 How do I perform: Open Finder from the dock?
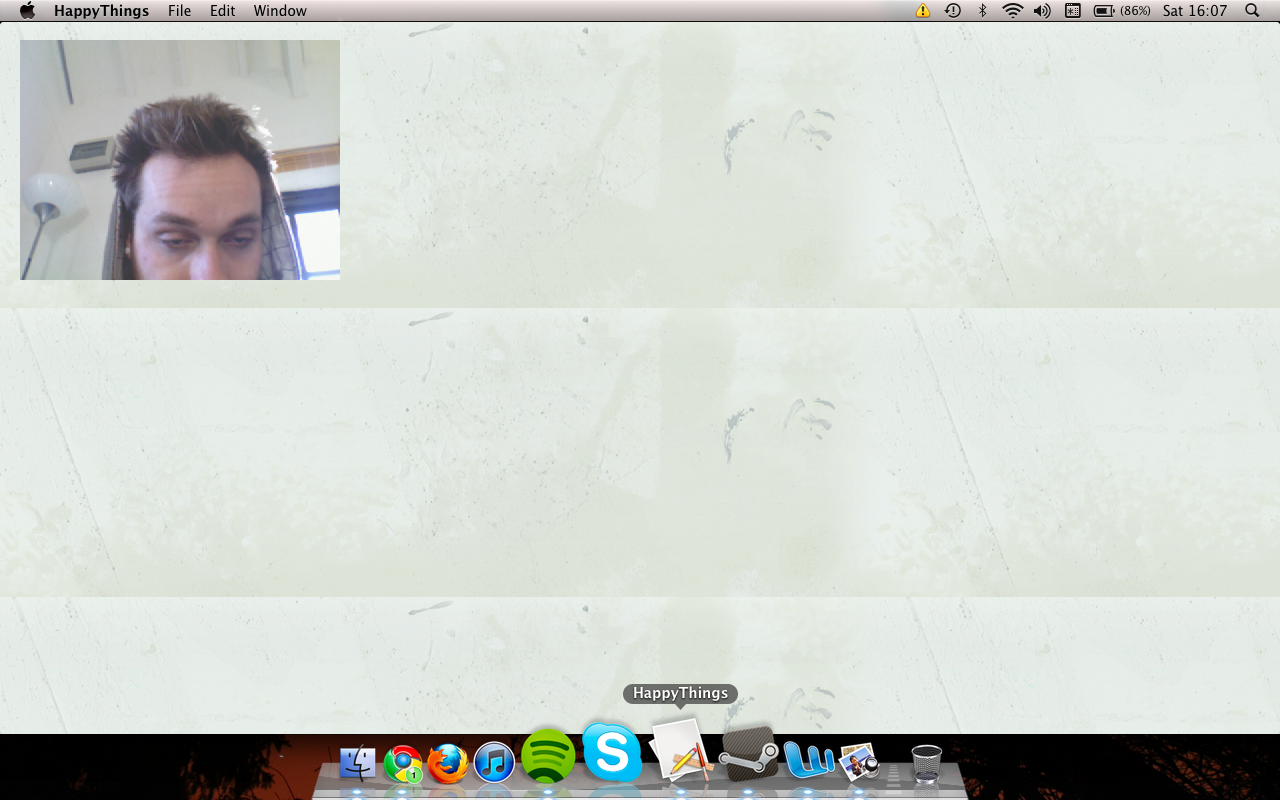[357, 764]
